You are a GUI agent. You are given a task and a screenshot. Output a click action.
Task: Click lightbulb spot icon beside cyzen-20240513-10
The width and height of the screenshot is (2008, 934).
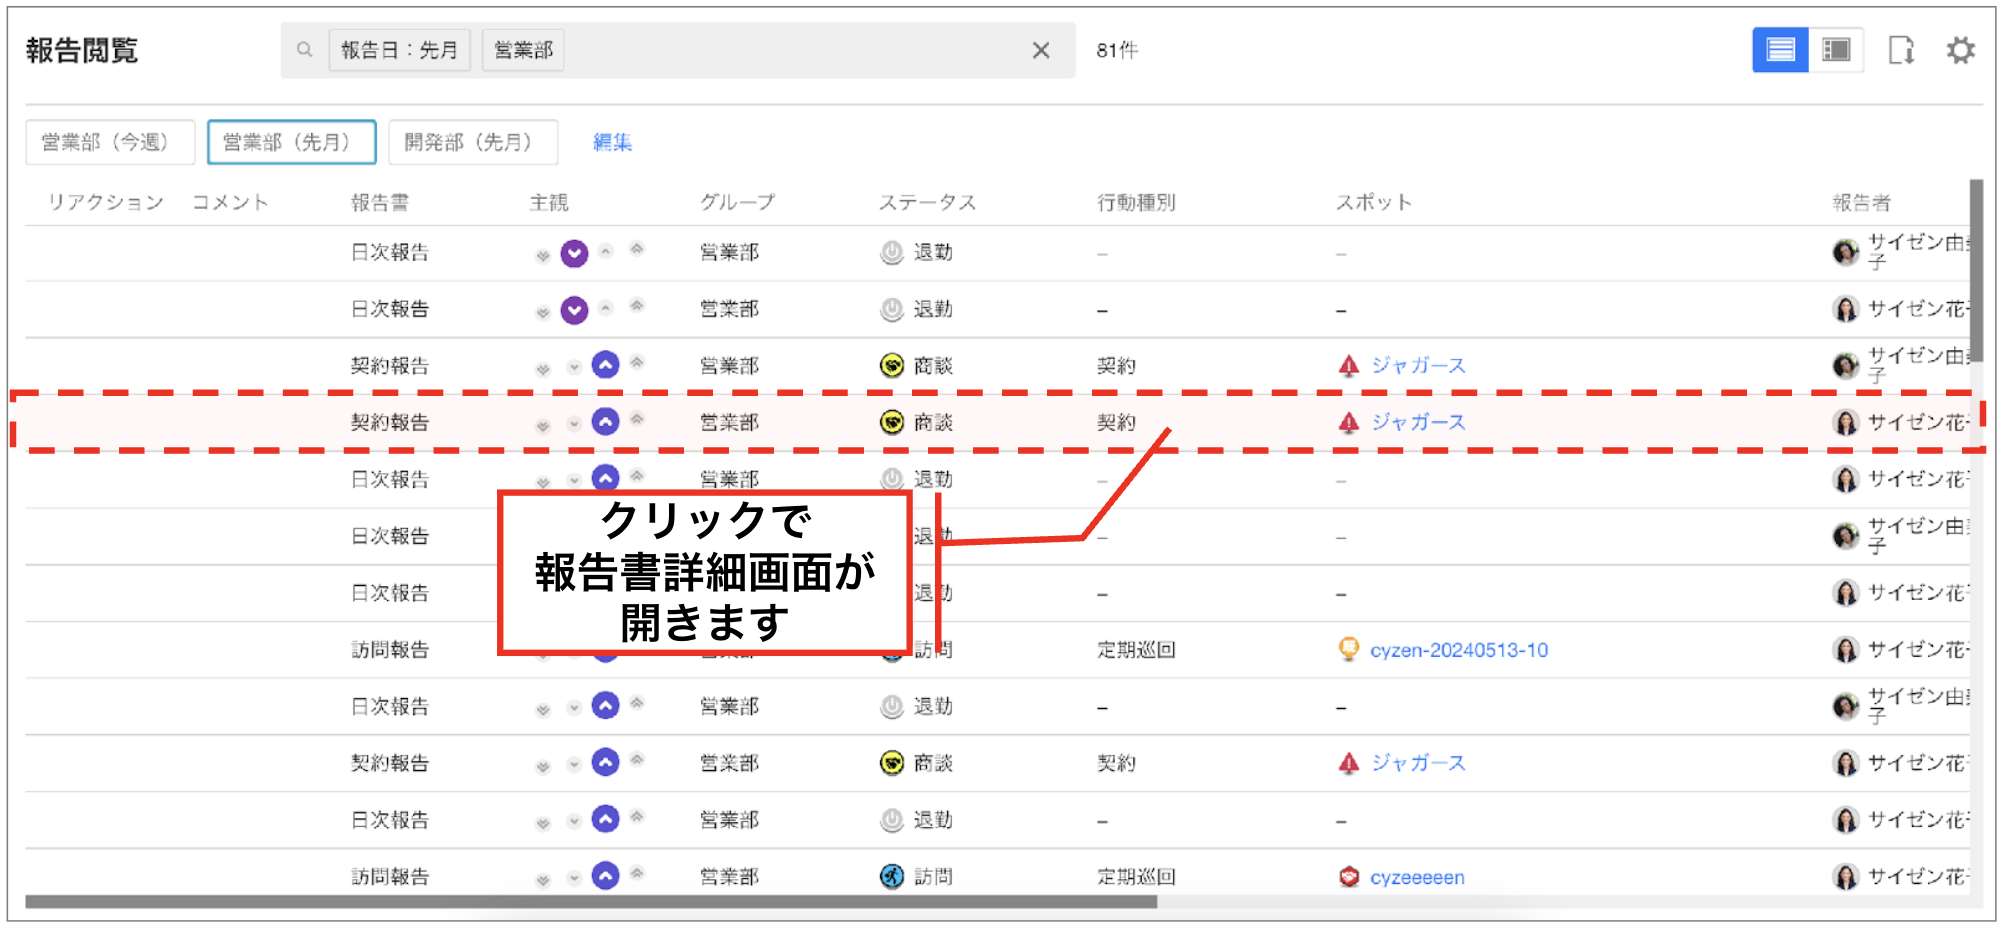[x=1349, y=649]
